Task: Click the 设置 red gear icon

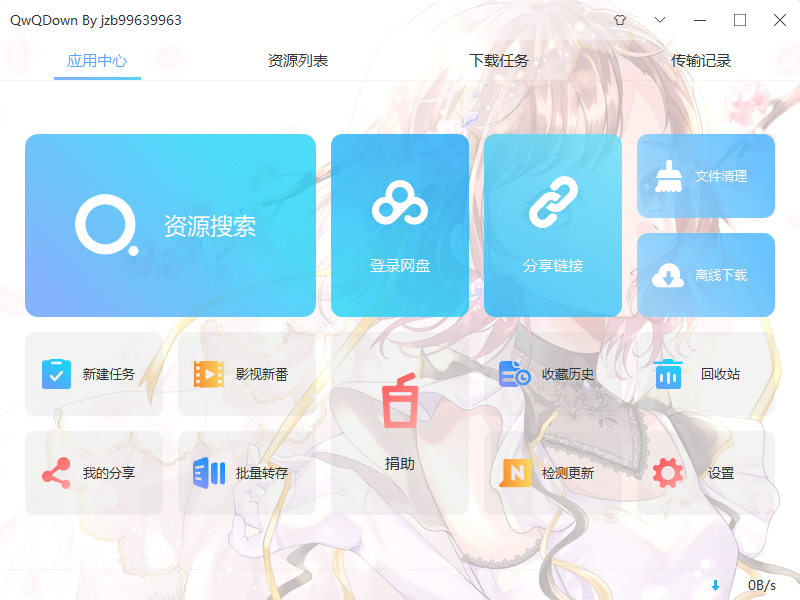Action: point(668,473)
